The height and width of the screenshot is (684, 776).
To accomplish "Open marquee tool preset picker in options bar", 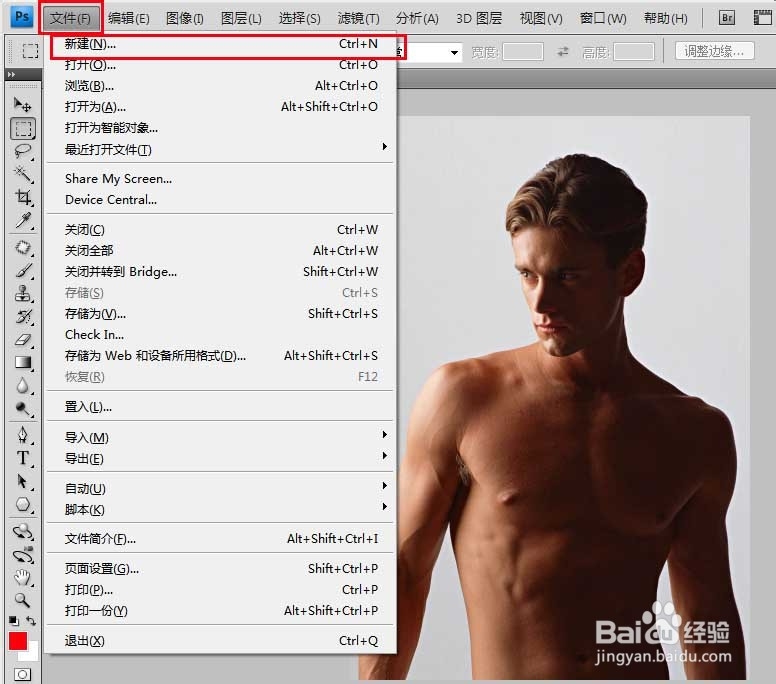I will point(30,51).
